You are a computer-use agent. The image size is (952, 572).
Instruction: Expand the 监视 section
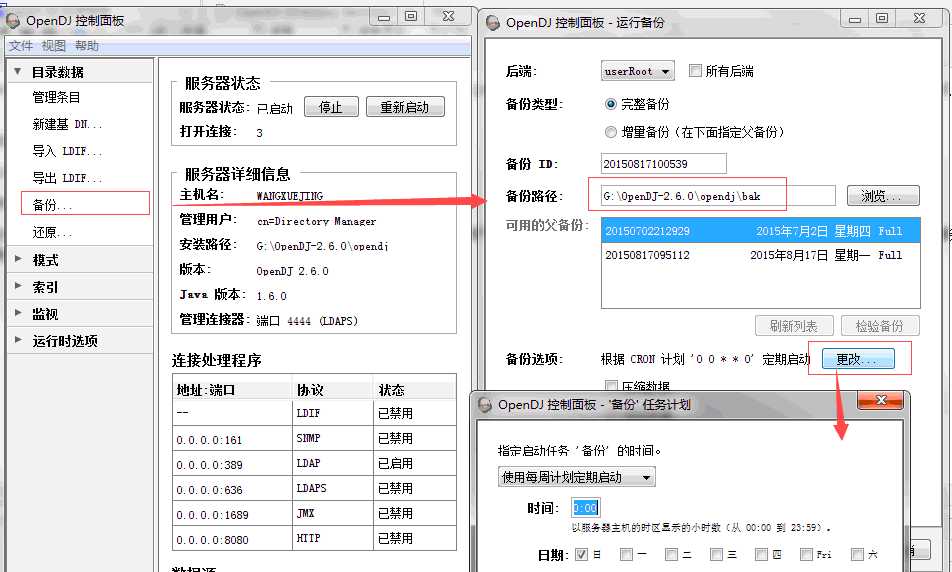[18, 313]
